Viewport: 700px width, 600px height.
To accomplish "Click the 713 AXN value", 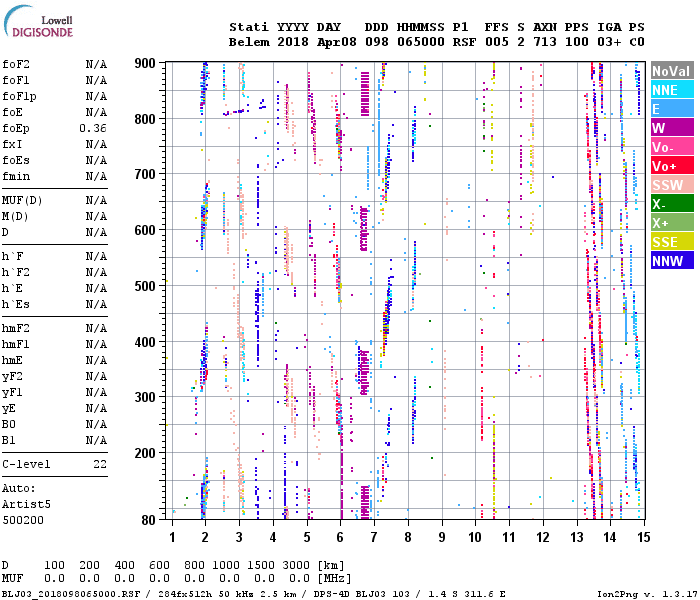I will (x=545, y=42).
